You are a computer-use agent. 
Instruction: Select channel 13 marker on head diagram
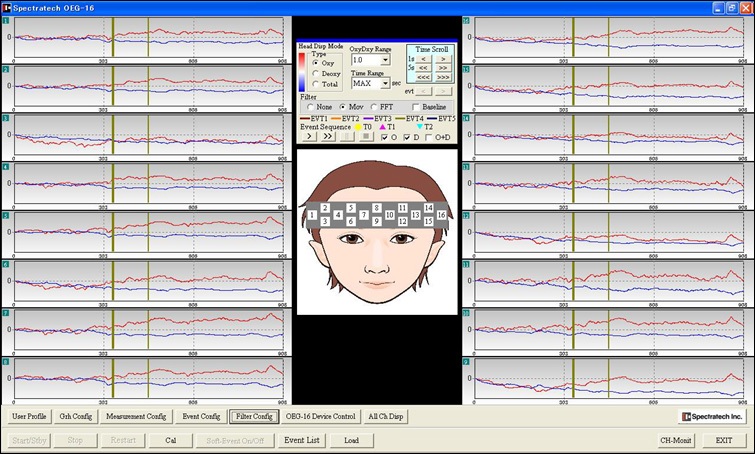click(x=416, y=215)
